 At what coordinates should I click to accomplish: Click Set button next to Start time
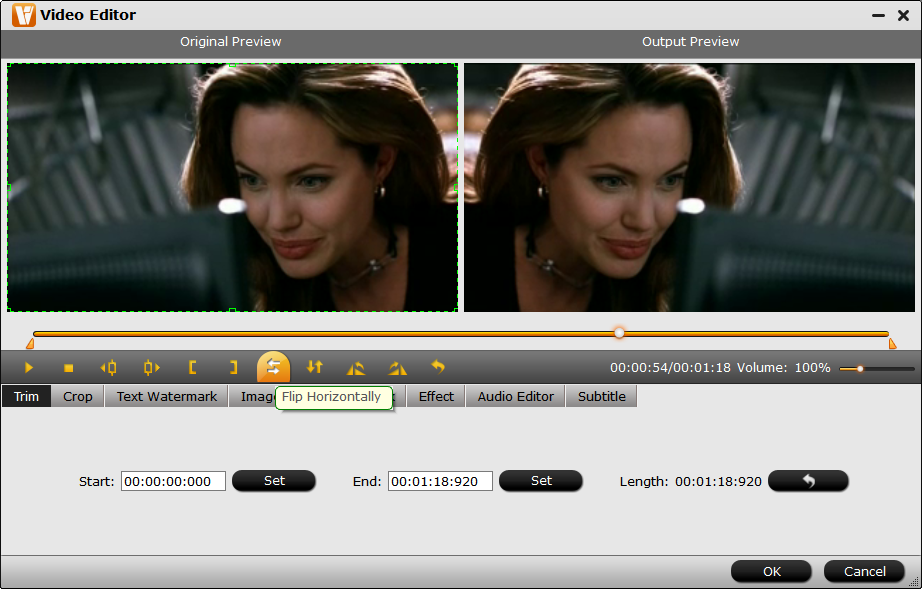pos(274,481)
